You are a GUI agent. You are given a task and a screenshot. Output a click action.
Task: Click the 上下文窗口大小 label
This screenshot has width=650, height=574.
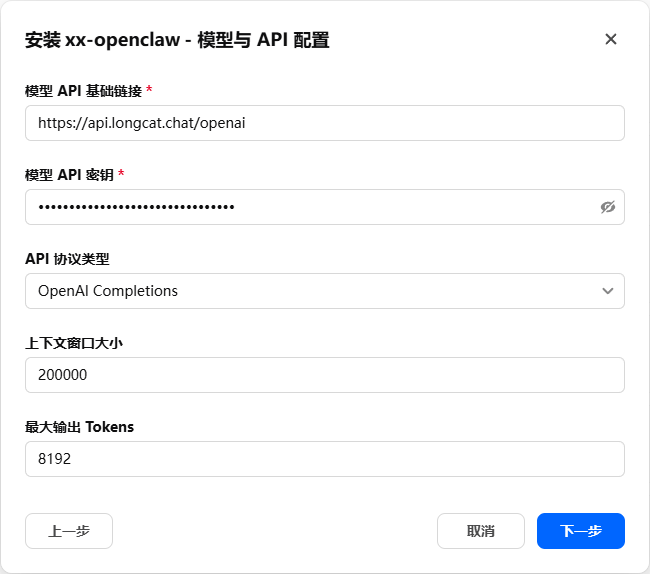click(74, 343)
